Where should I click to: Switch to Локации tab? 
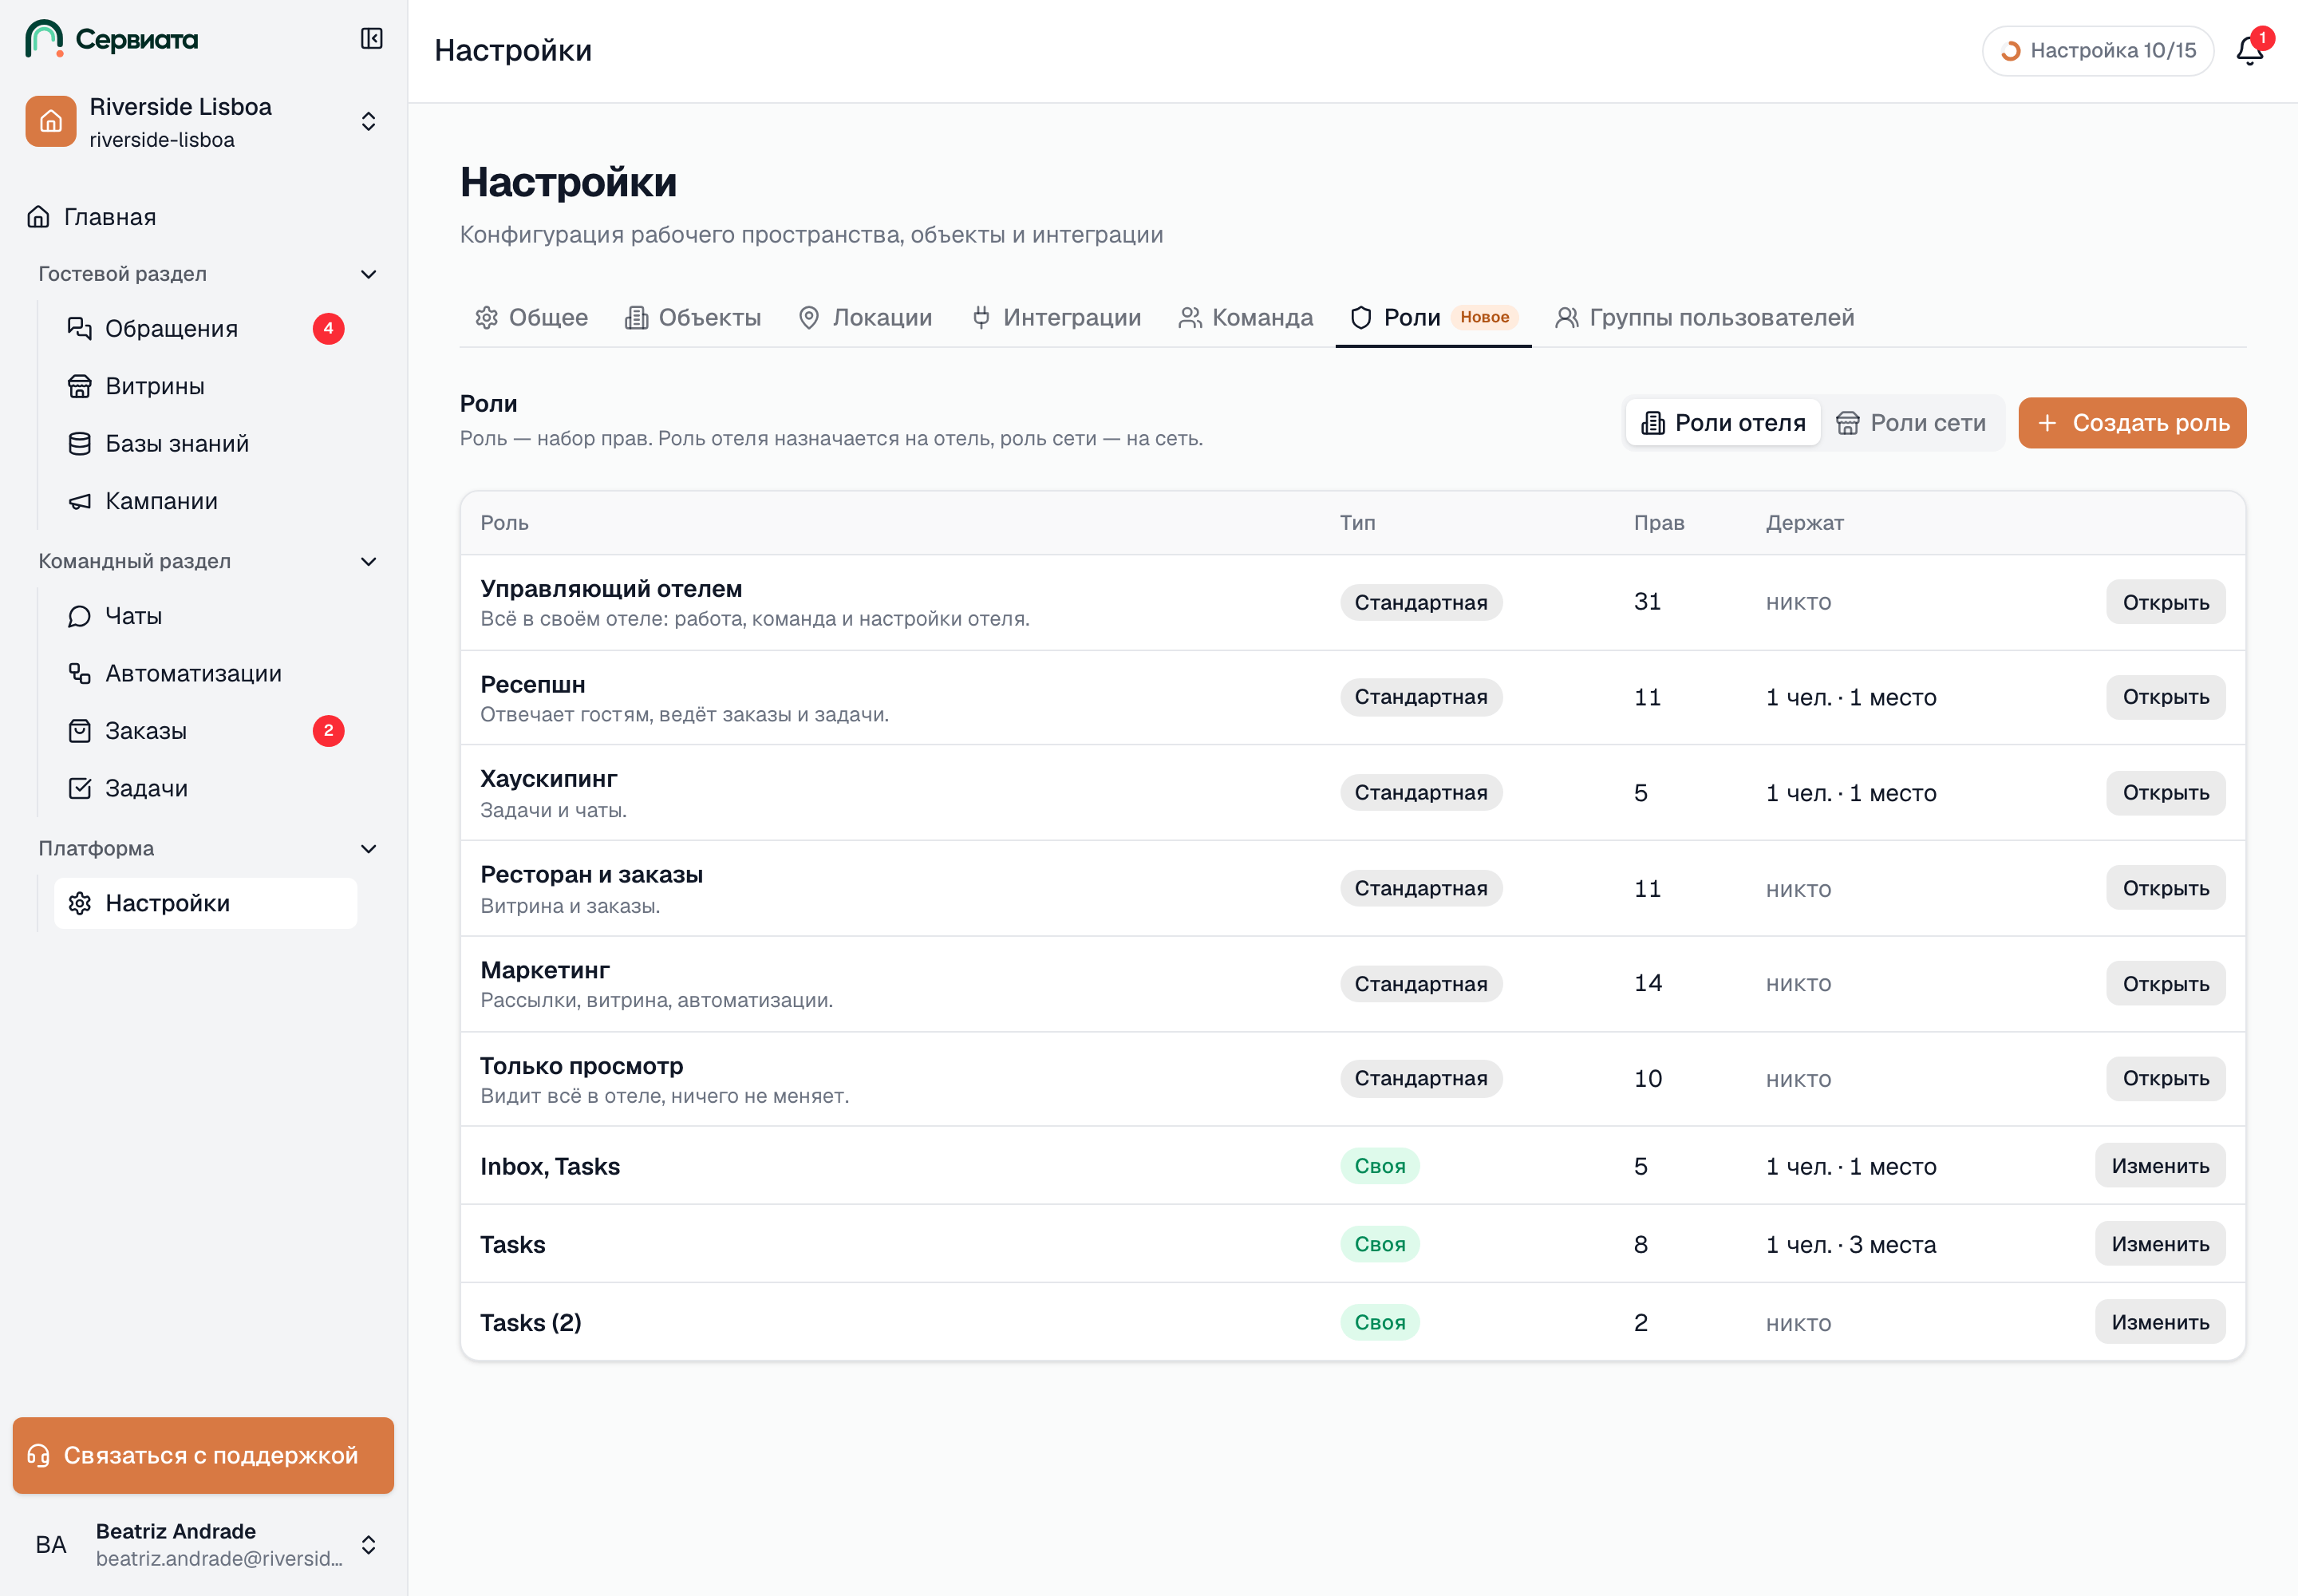coord(865,318)
